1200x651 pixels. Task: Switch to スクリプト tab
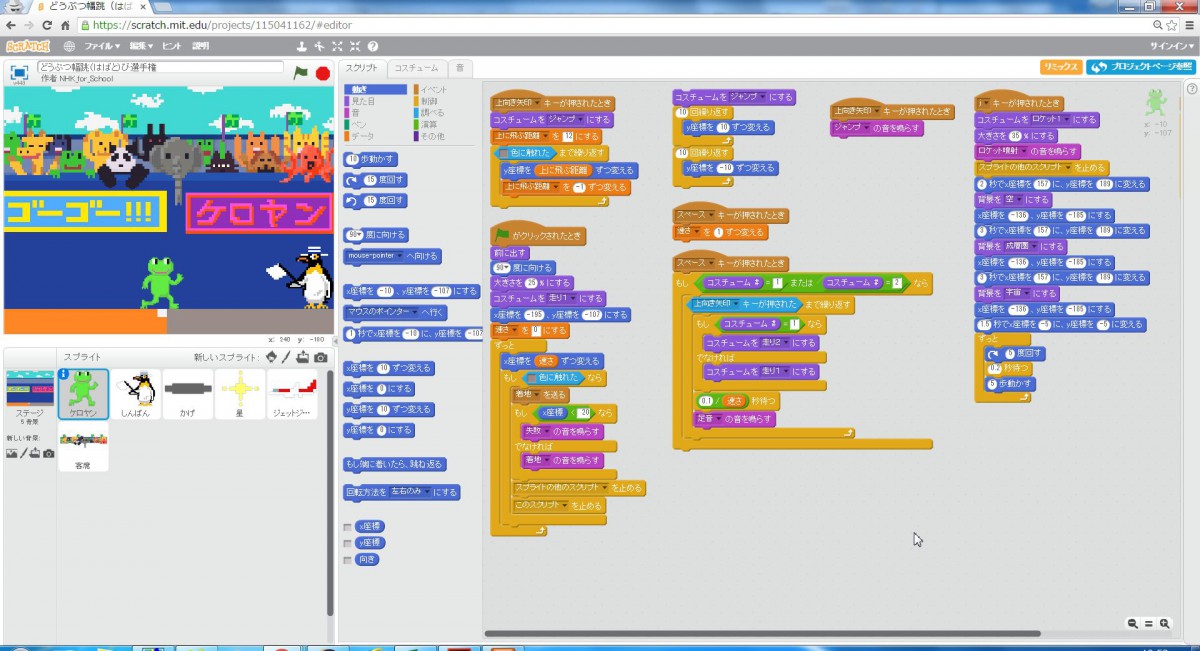tap(362, 68)
